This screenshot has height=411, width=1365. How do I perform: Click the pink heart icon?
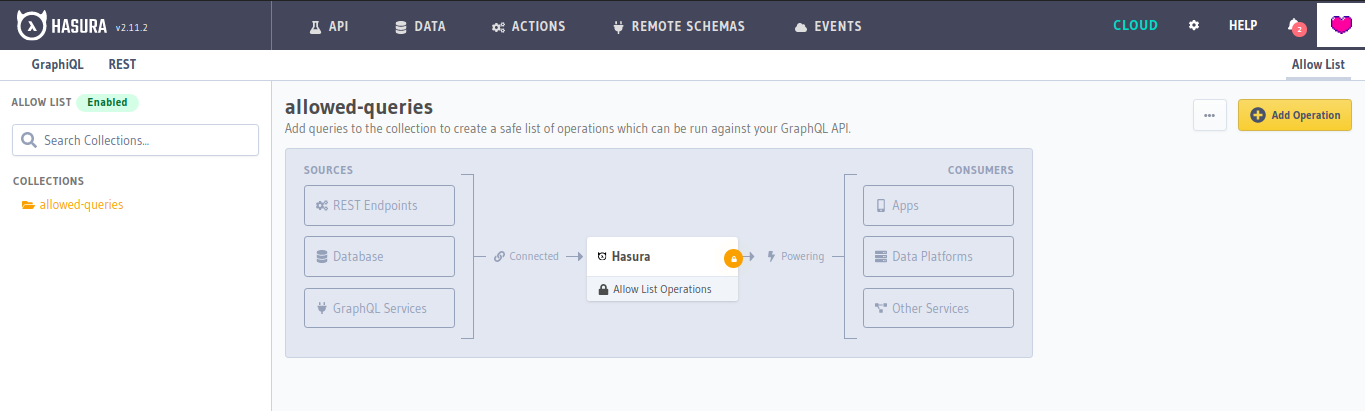coord(1340,26)
